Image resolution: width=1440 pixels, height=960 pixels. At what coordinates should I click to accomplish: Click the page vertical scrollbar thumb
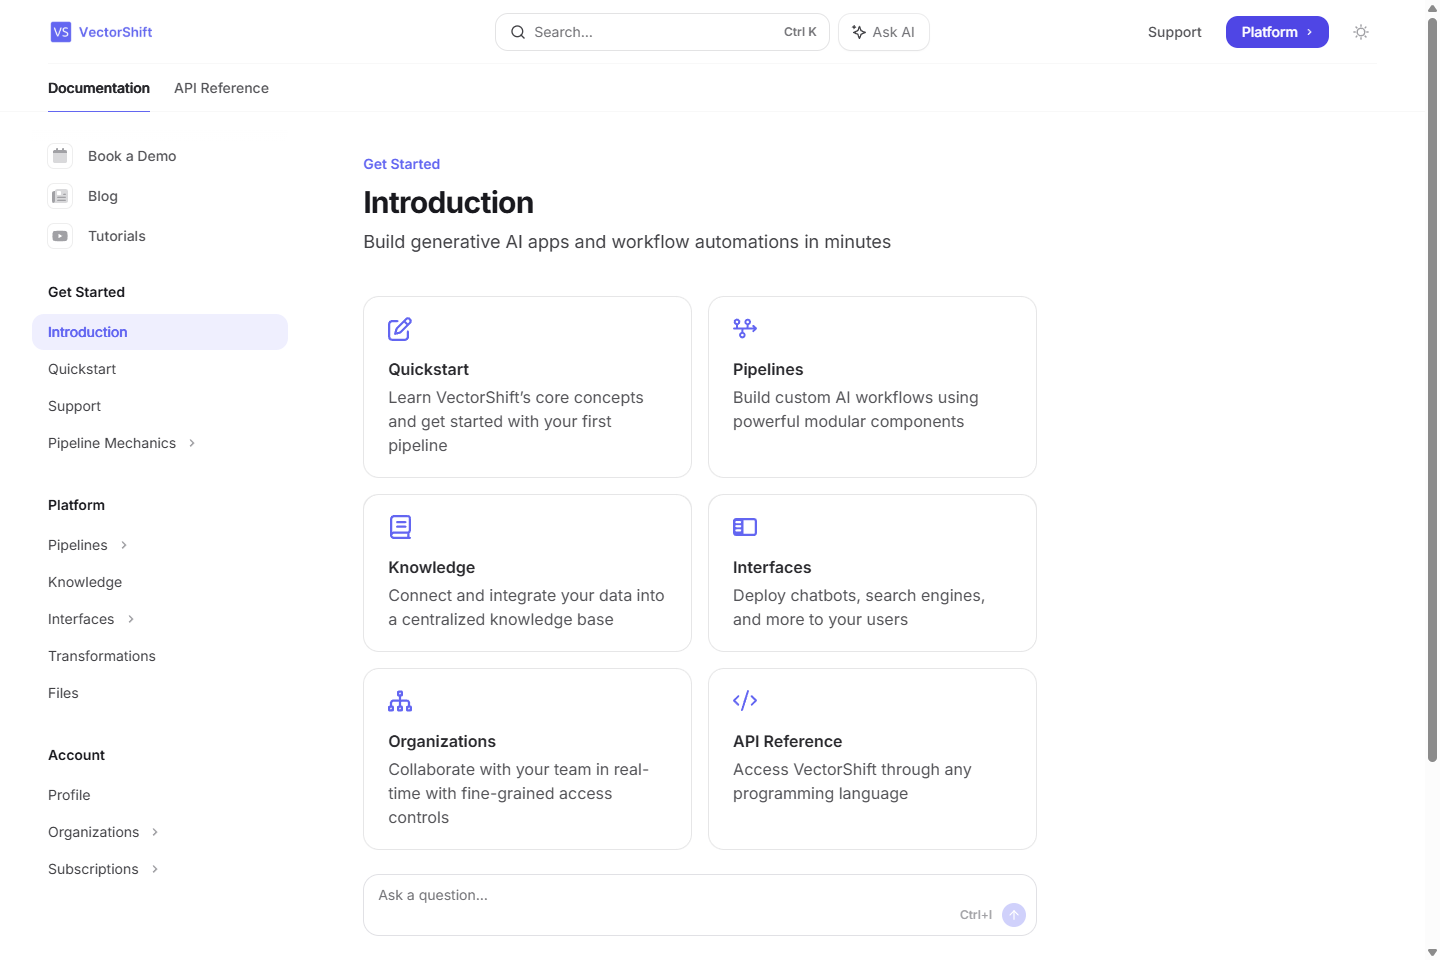pos(1432,390)
